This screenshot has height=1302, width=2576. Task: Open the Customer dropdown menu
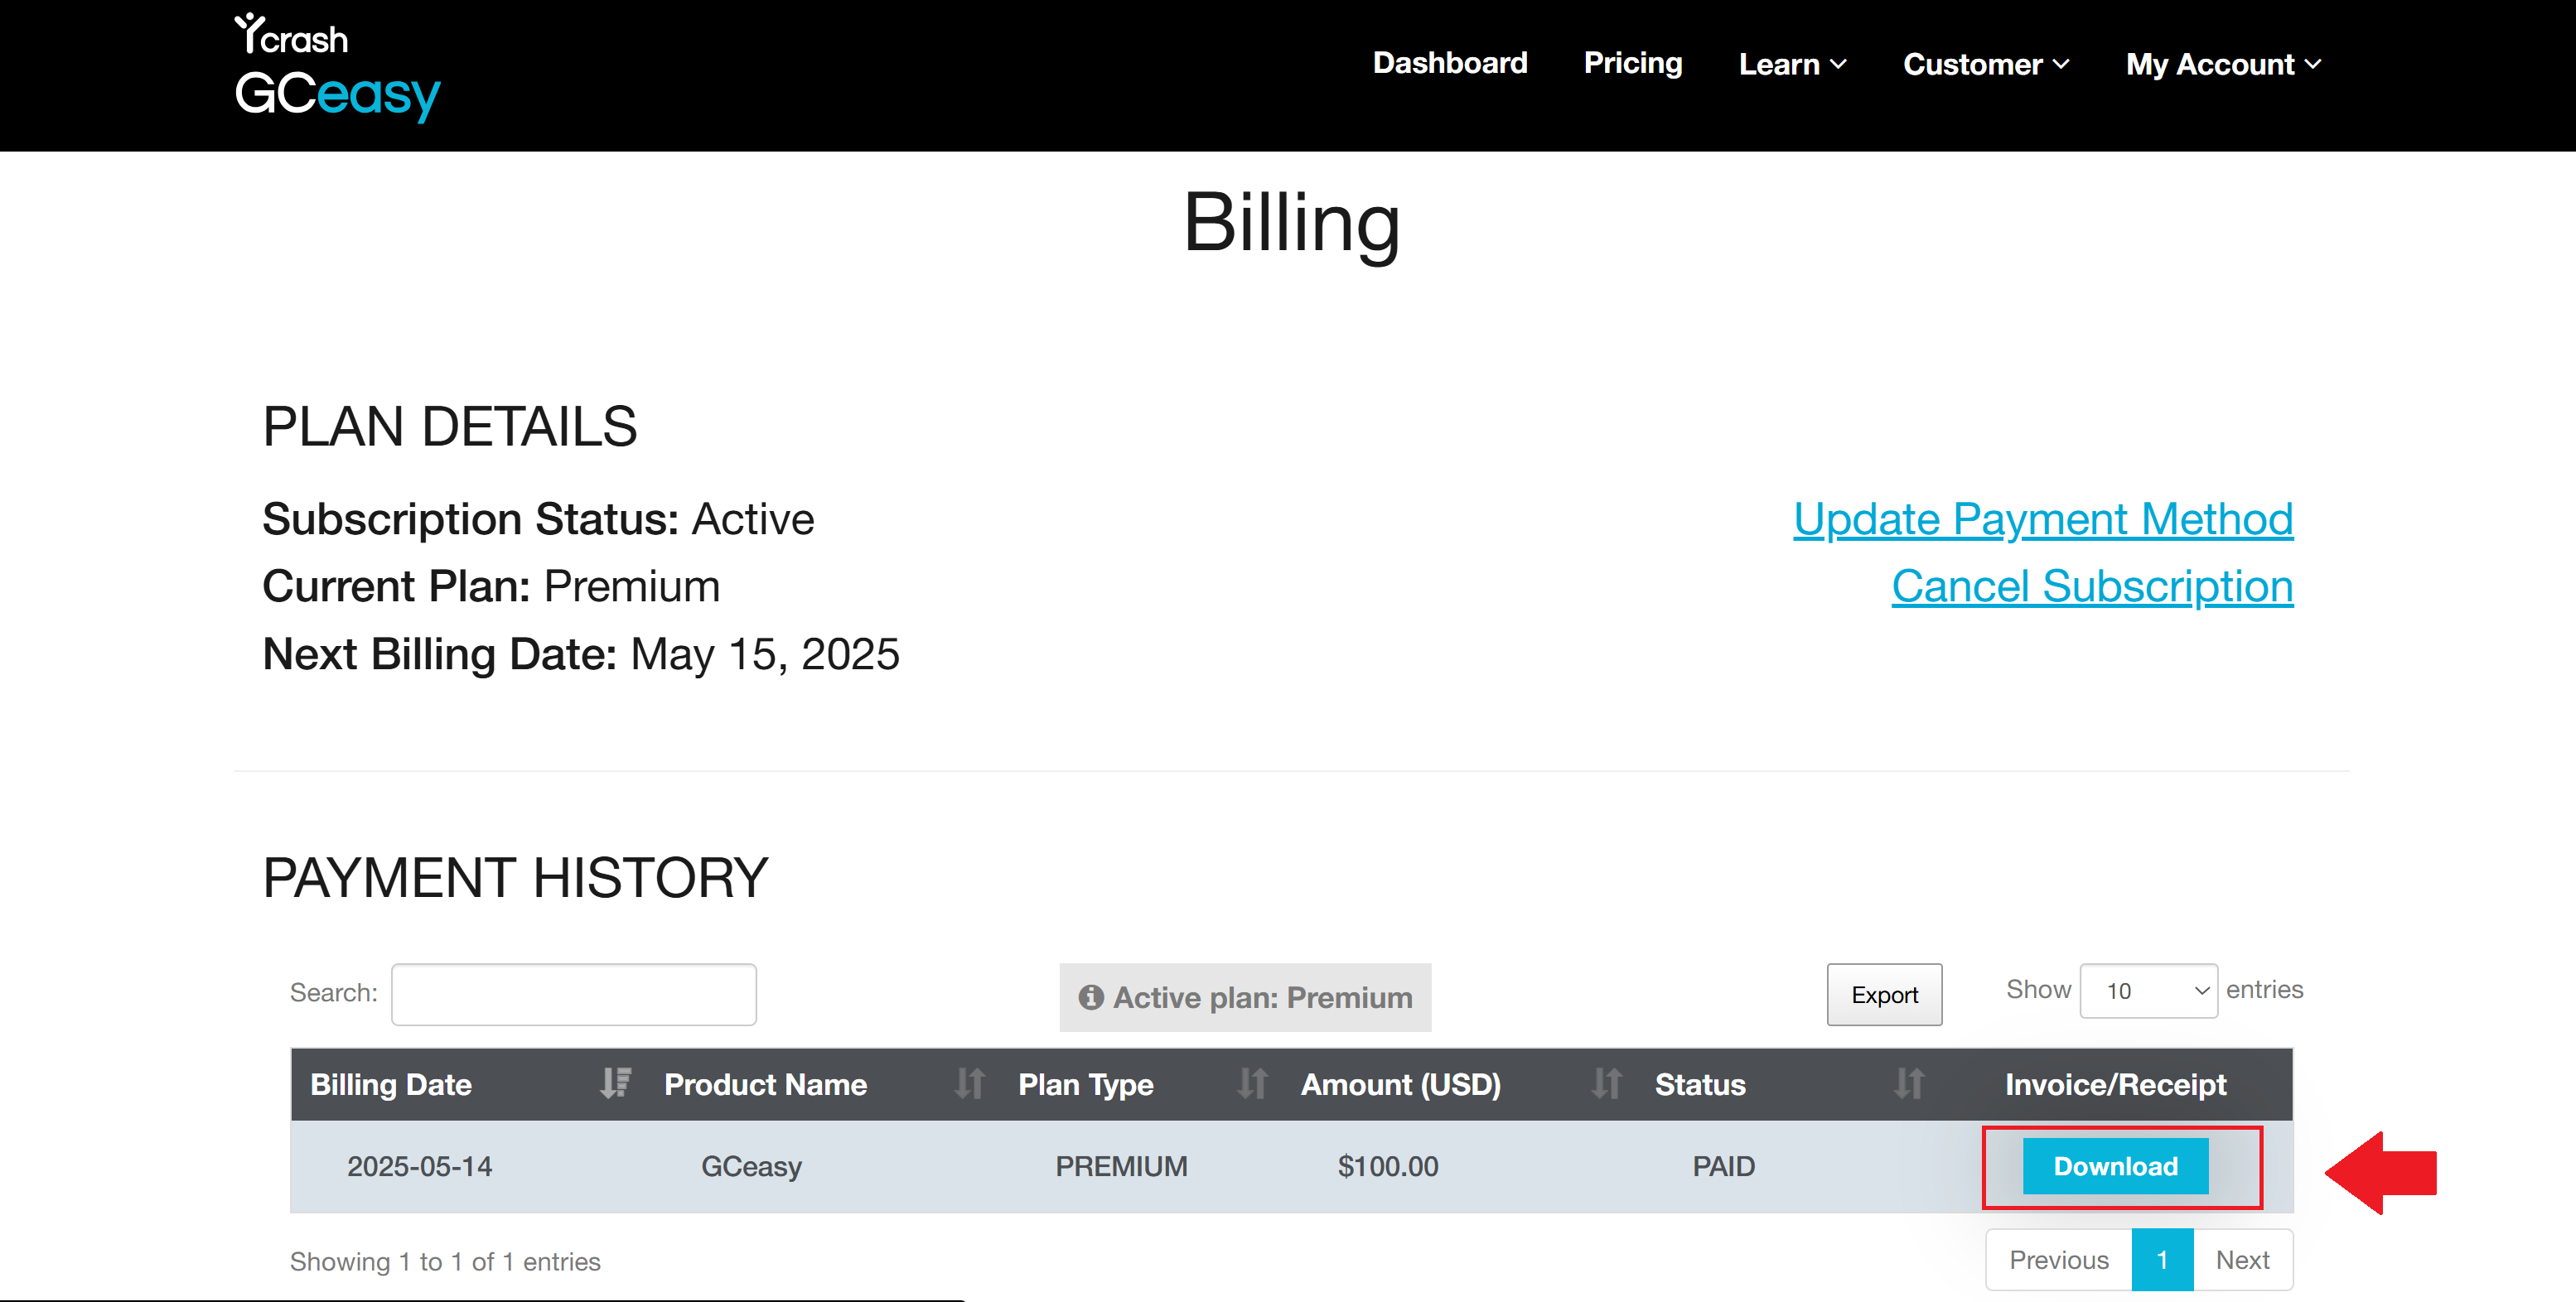[1986, 64]
